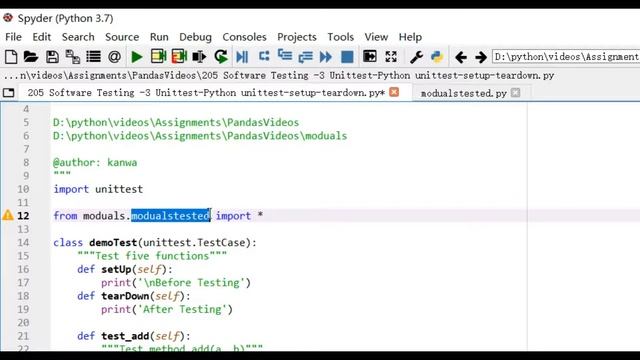Run the current cell icon
This screenshot has width=640, height=360.
(158, 57)
